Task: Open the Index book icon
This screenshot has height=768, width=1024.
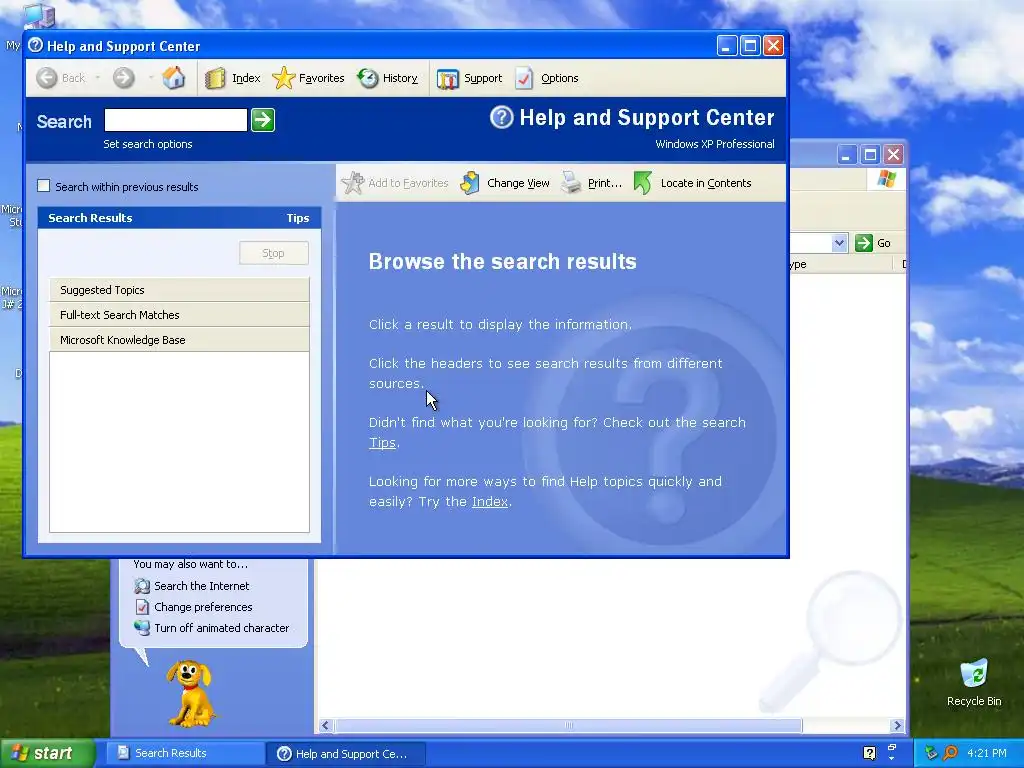Action: pos(215,78)
